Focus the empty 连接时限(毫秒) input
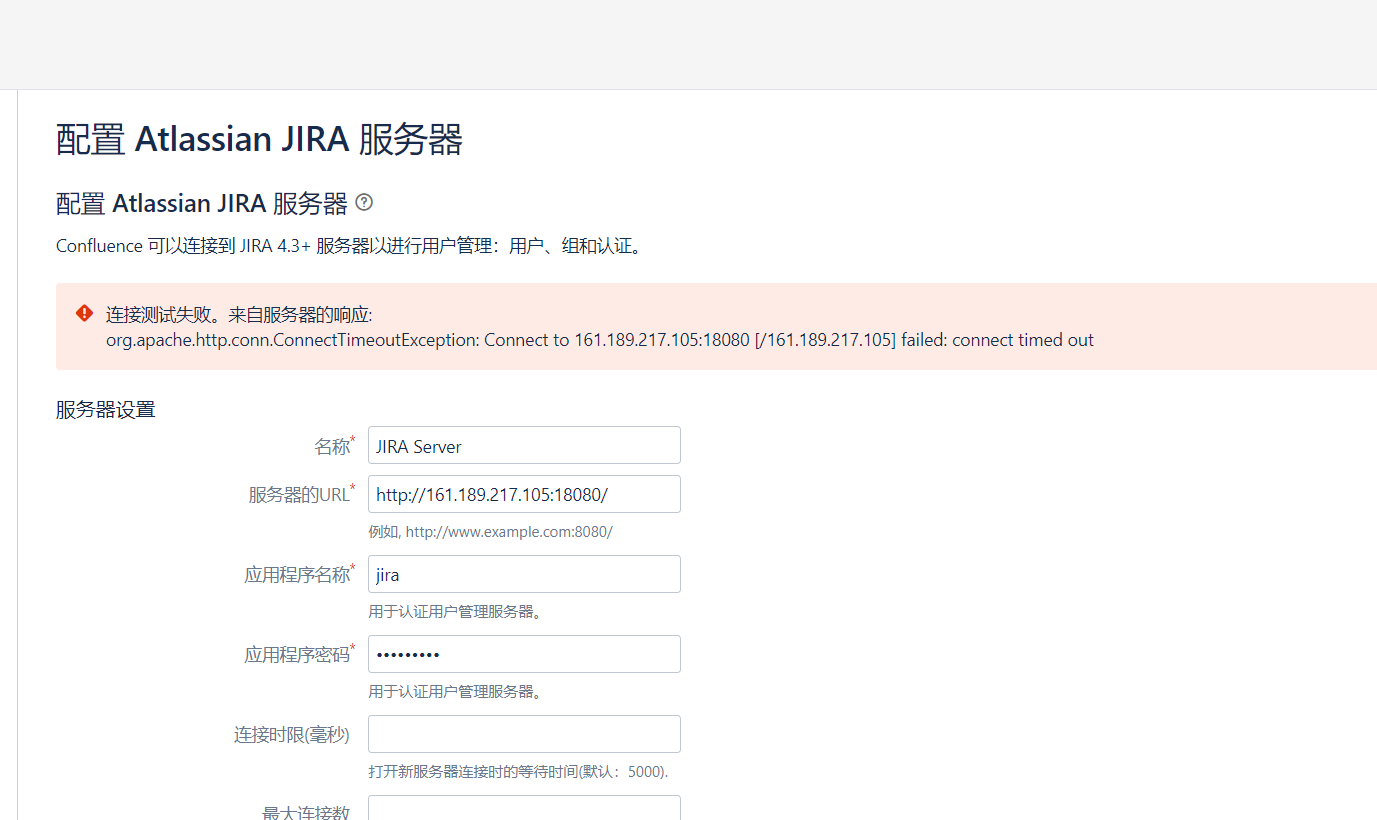 (524, 734)
